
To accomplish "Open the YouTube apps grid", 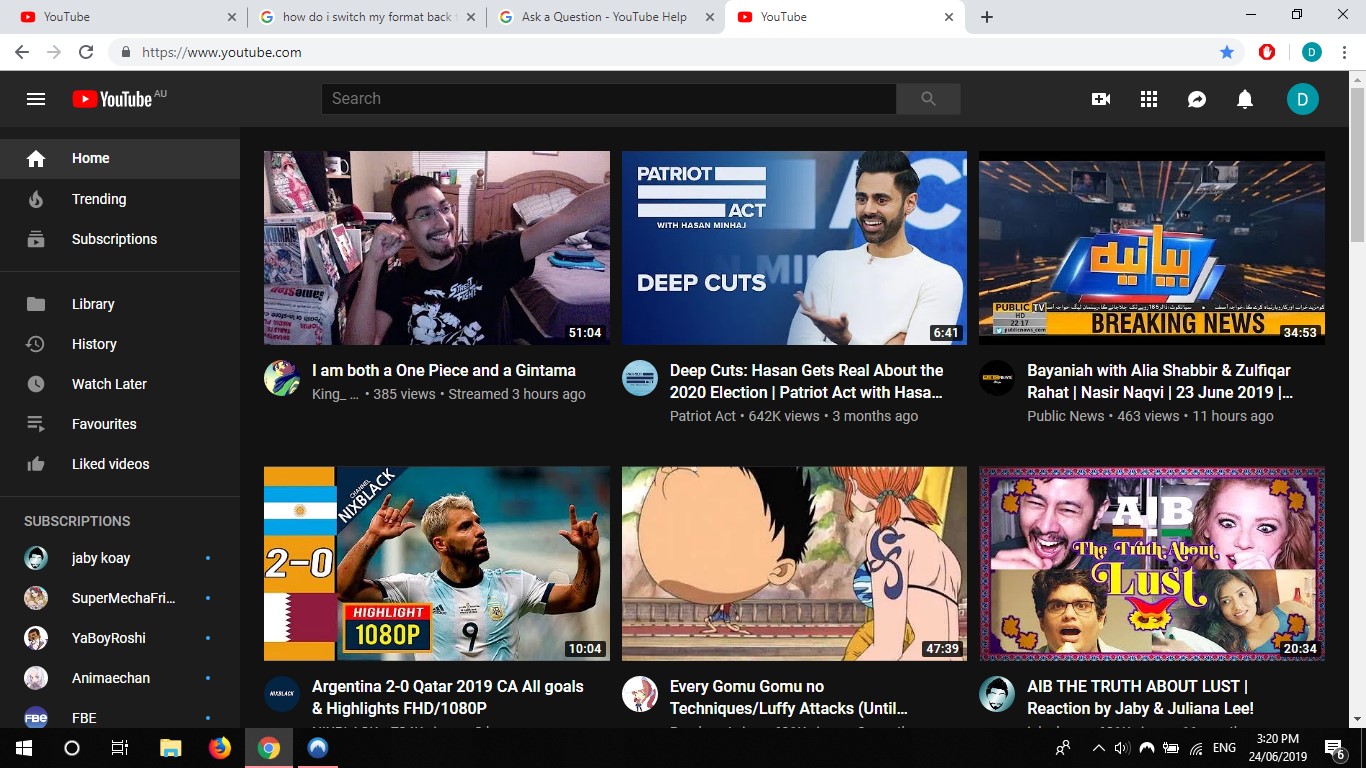I will 1148,98.
